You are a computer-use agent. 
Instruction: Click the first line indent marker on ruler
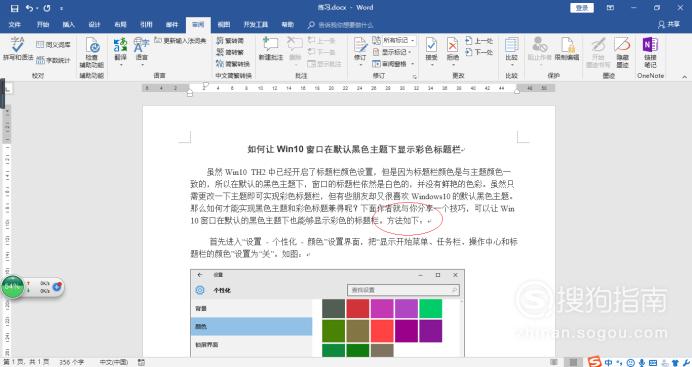click(x=205, y=85)
